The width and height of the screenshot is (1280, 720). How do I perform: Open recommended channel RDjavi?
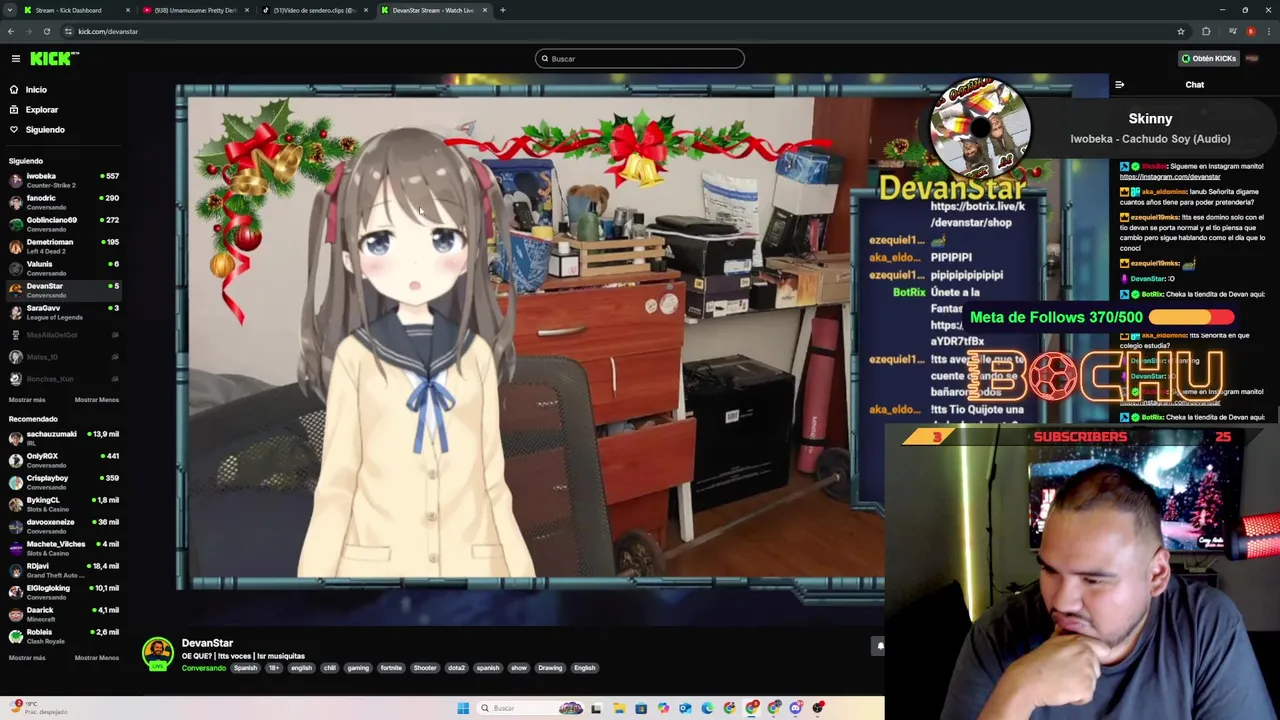pyautogui.click(x=62, y=570)
